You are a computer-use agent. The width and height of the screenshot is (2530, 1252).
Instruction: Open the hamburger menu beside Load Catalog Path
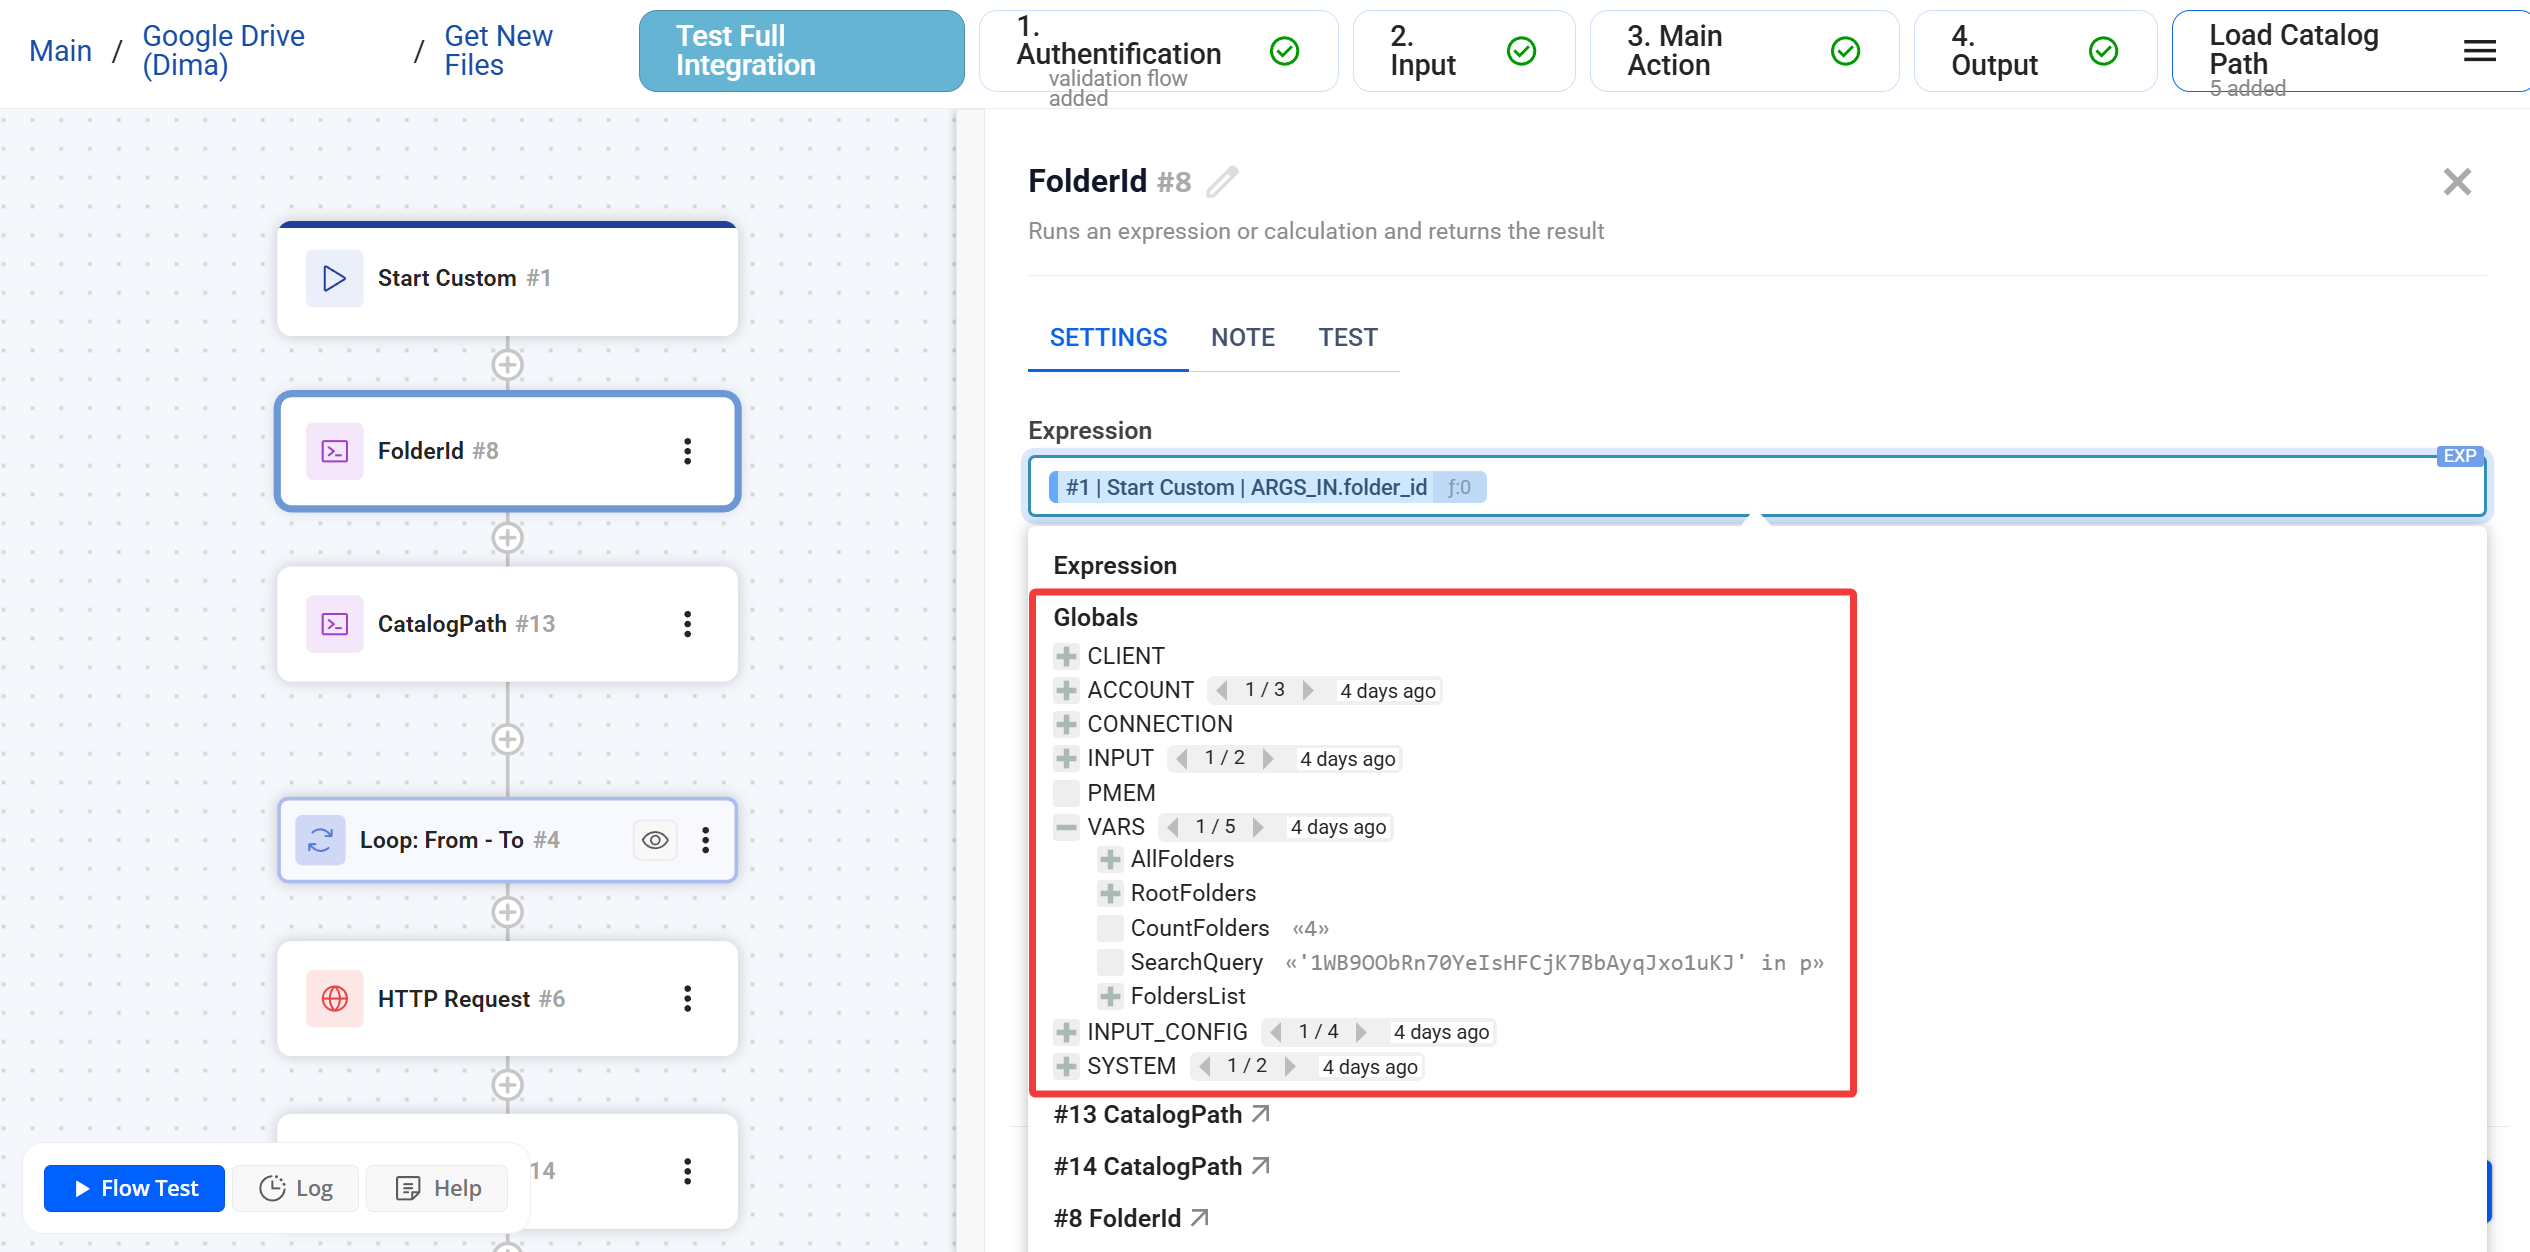2479,51
